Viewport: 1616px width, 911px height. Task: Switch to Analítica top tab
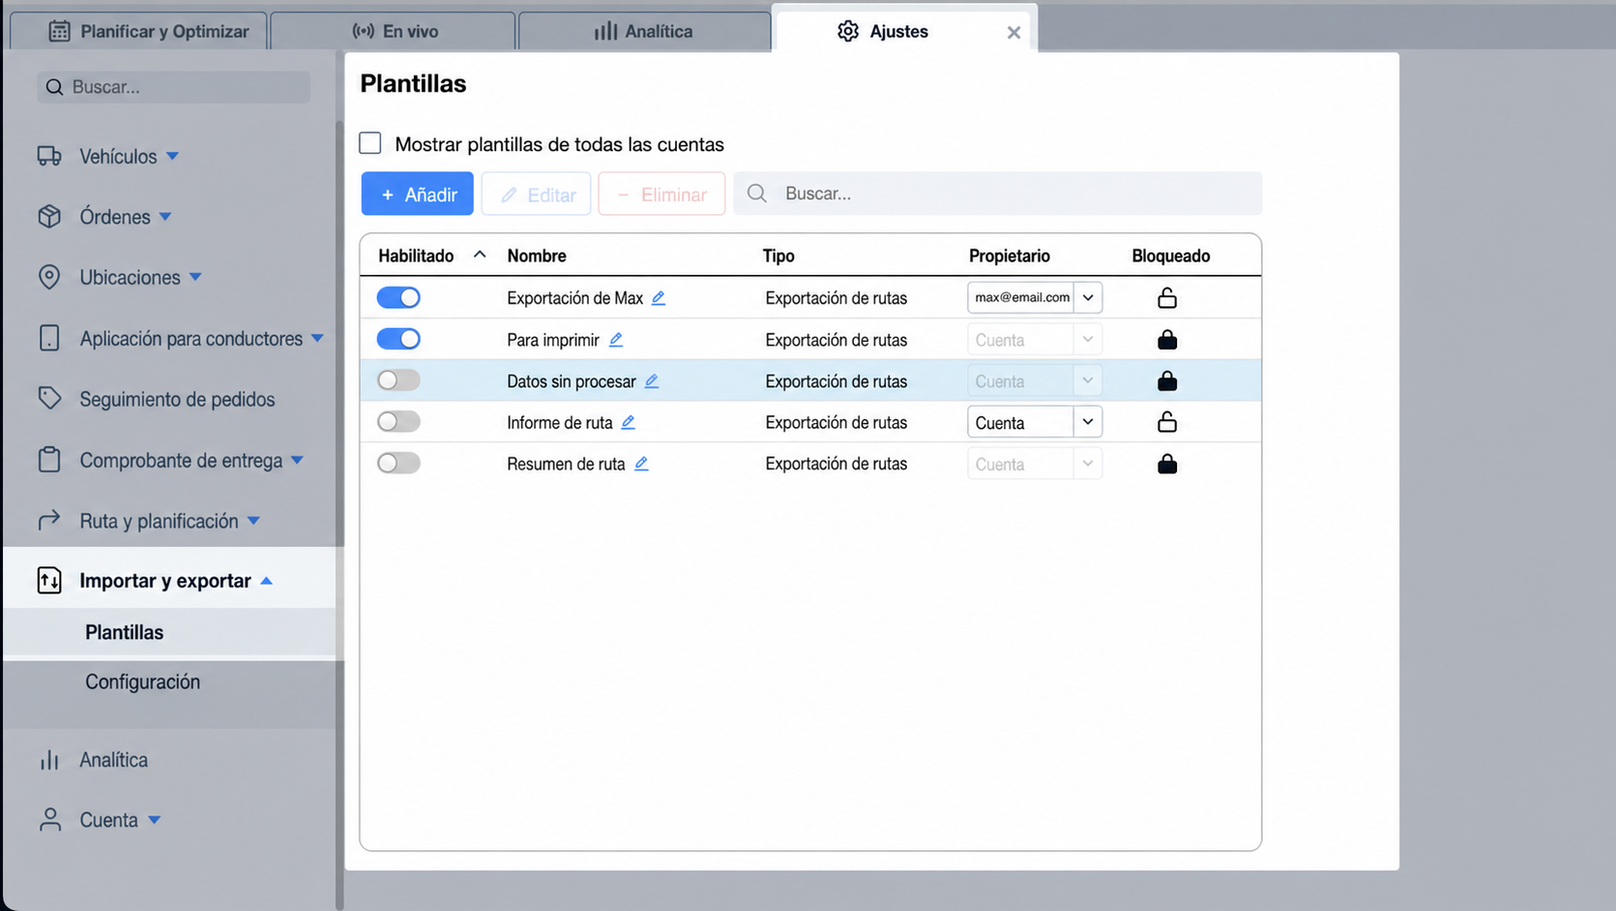pyautogui.click(x=644, y=31)
